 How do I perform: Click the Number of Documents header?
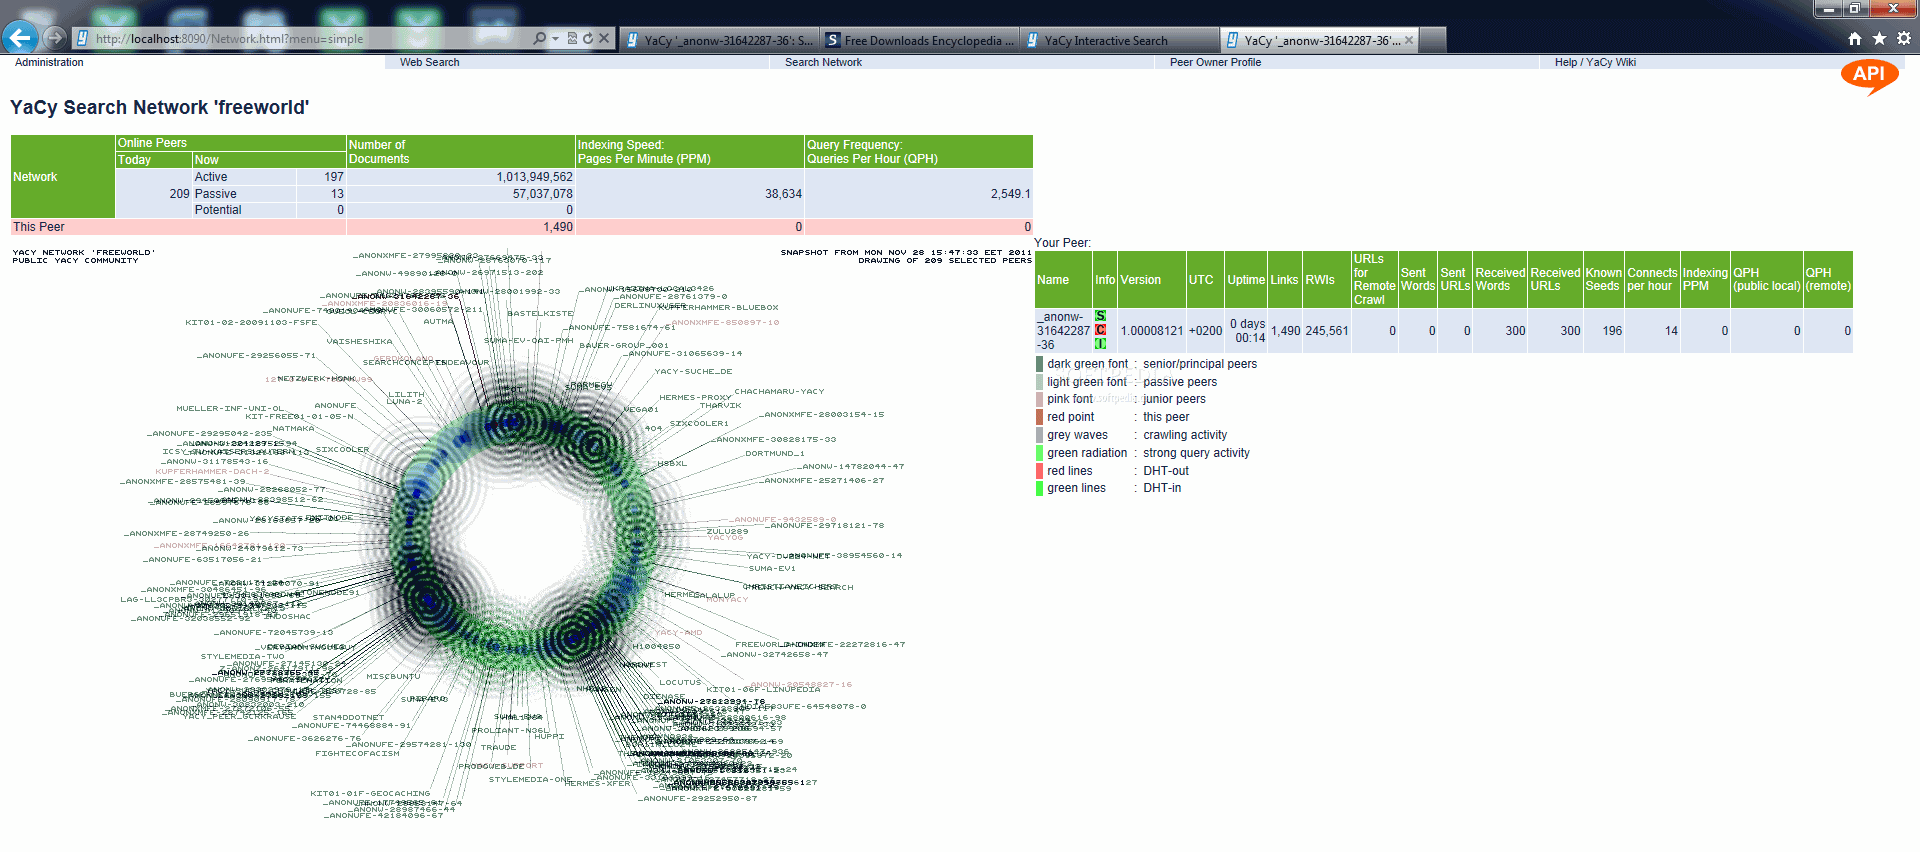(x=460, y=152)
